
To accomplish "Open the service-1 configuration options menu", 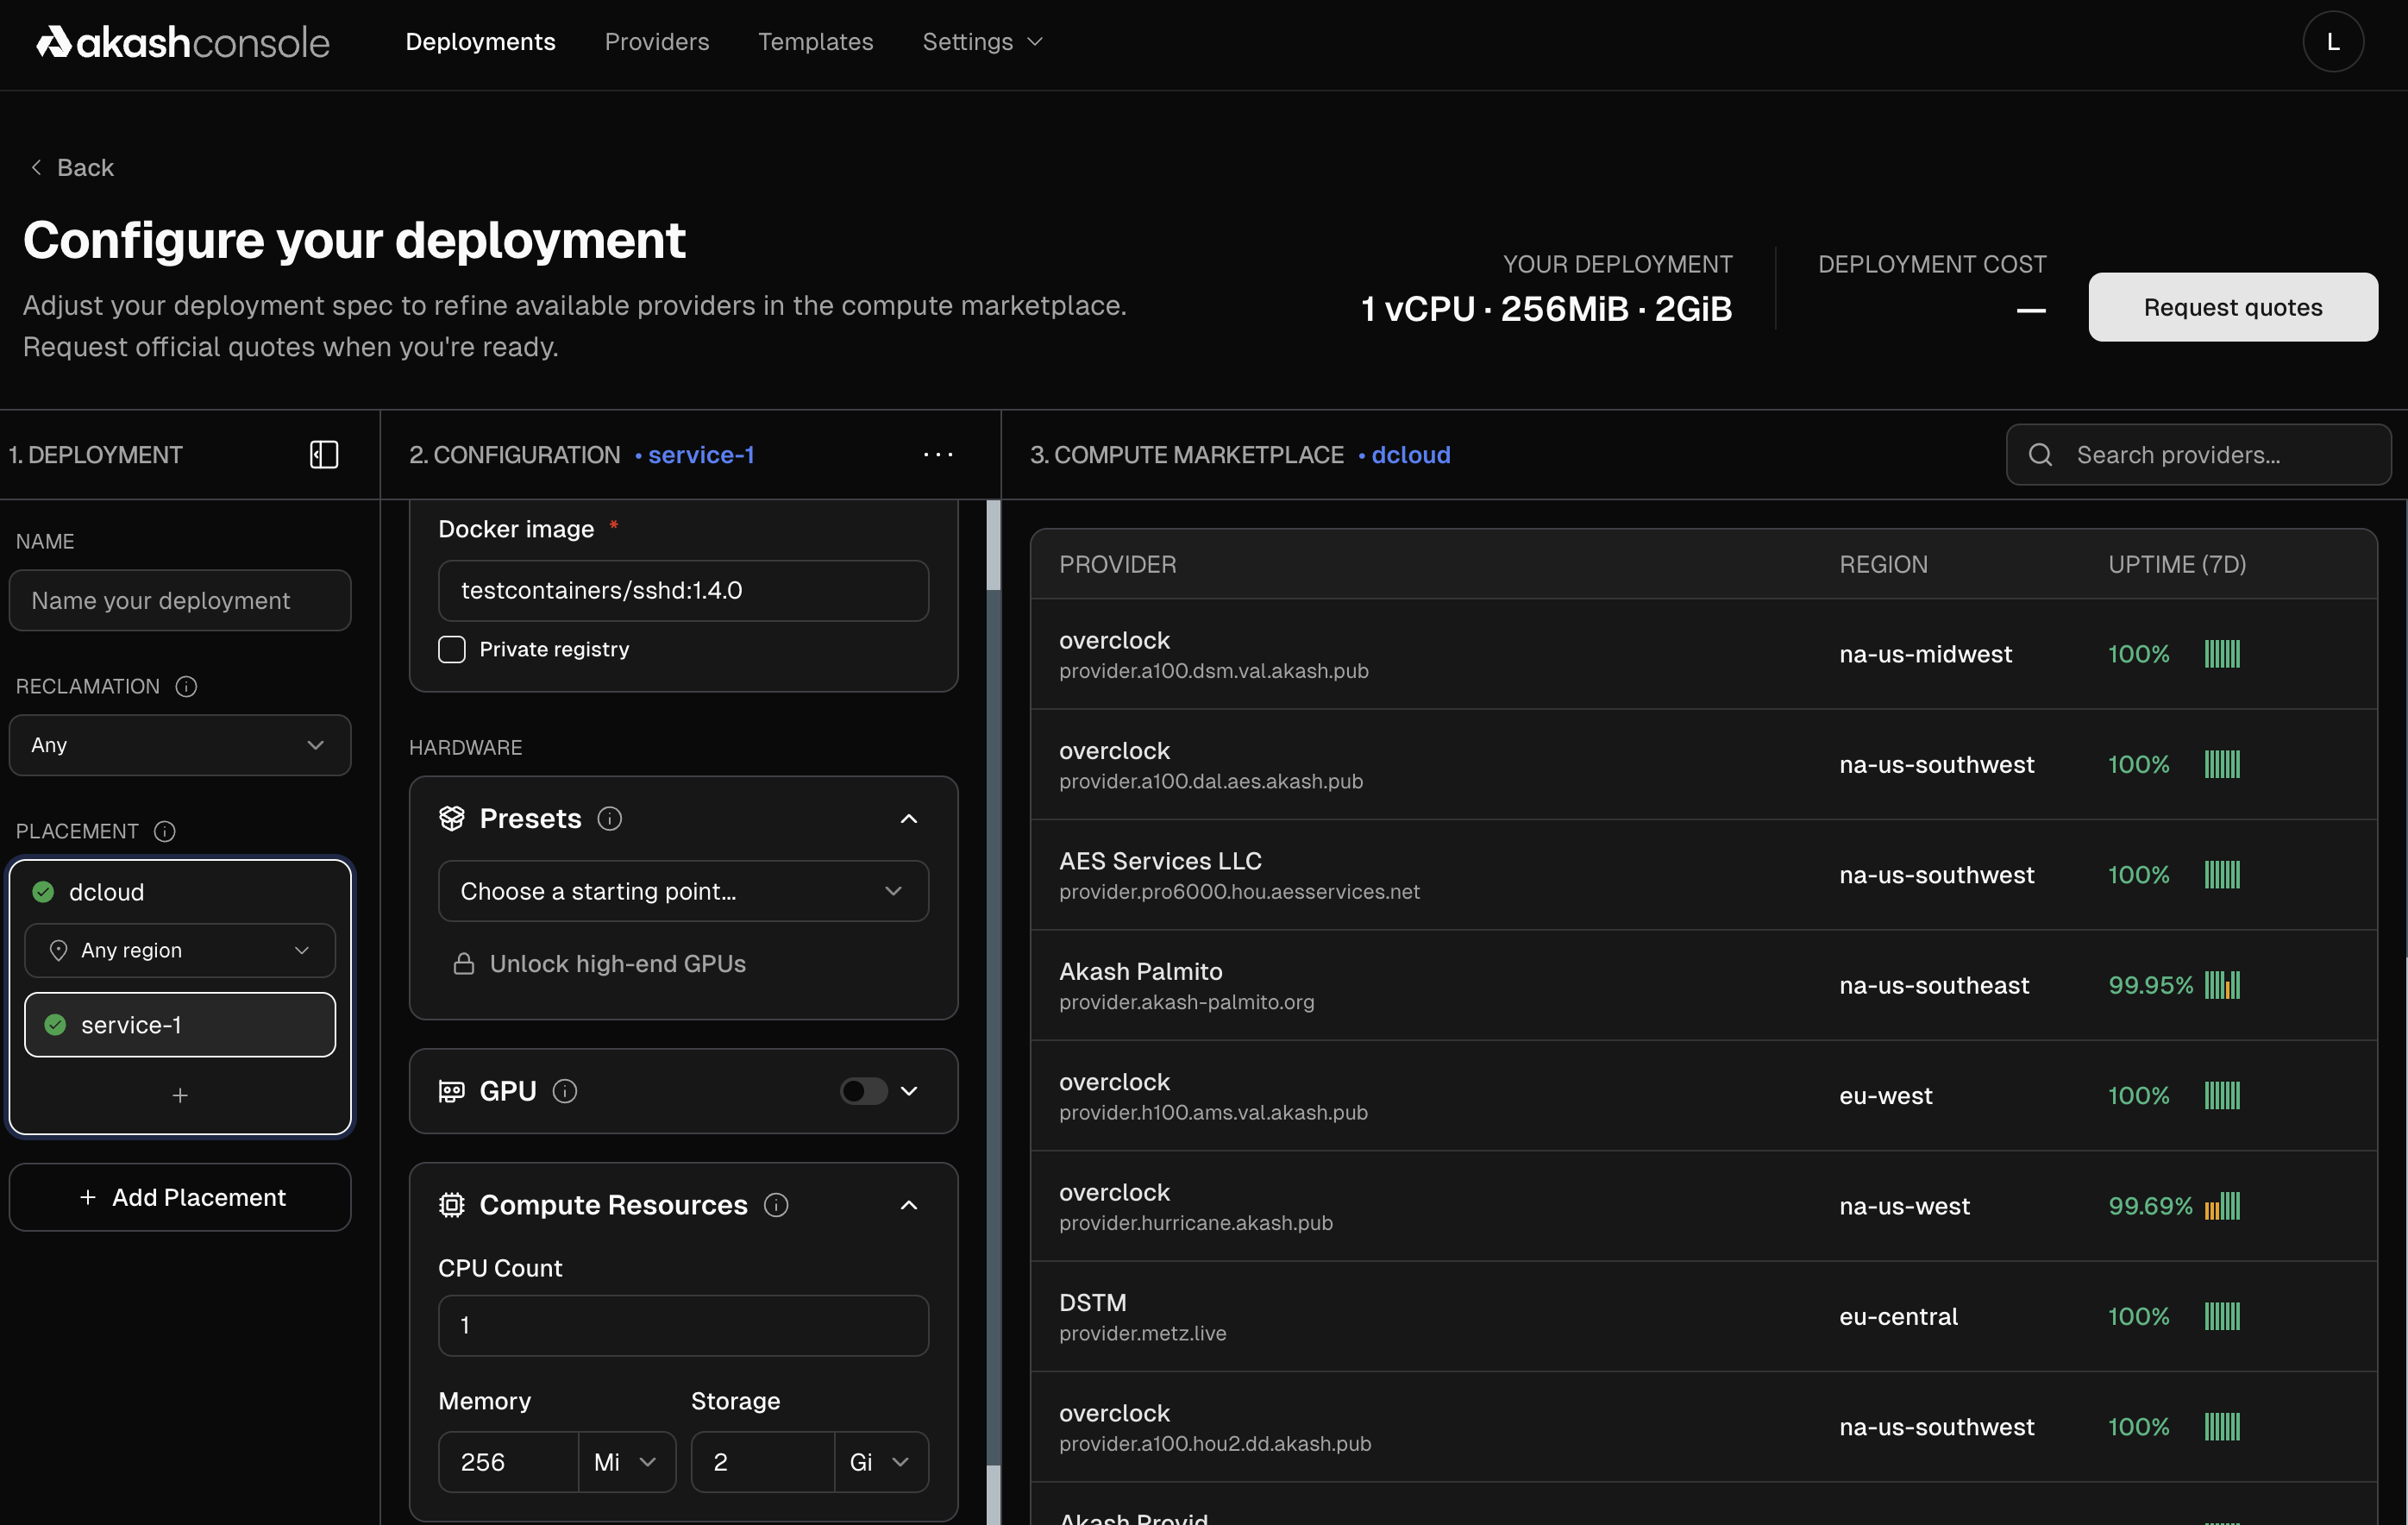I will click(938, 455).
